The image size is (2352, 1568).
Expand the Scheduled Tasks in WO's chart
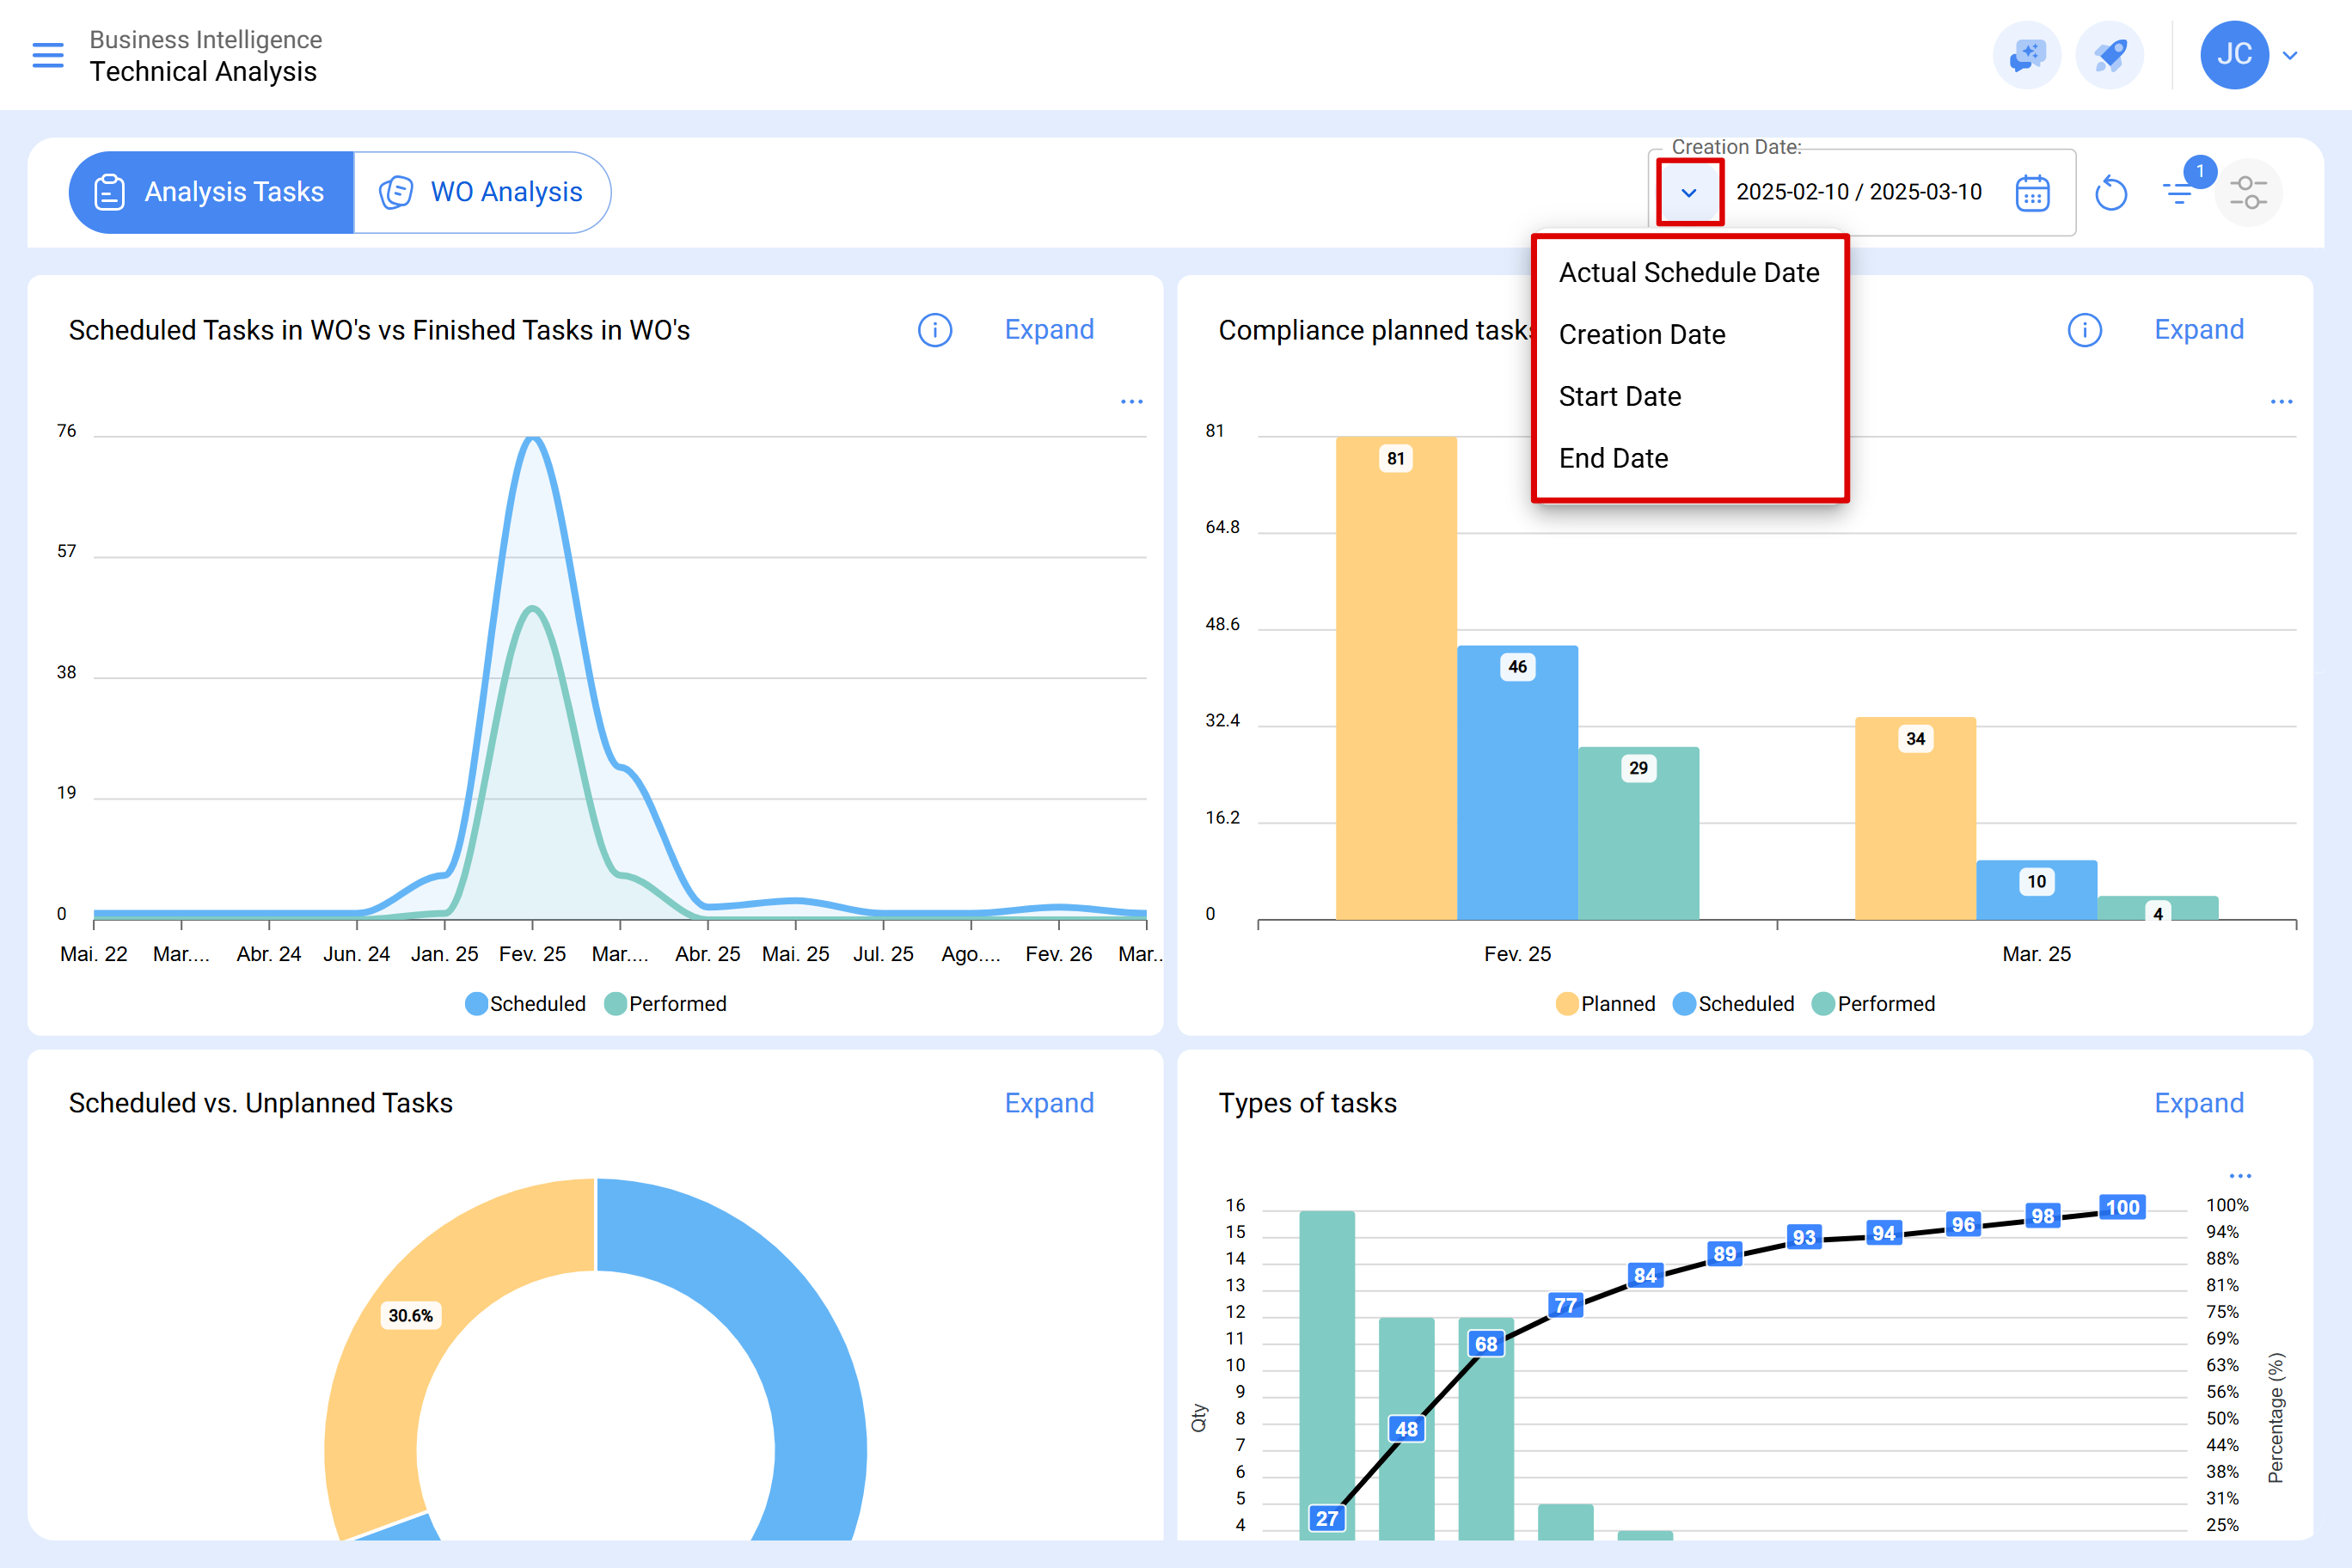[1049, 330]
